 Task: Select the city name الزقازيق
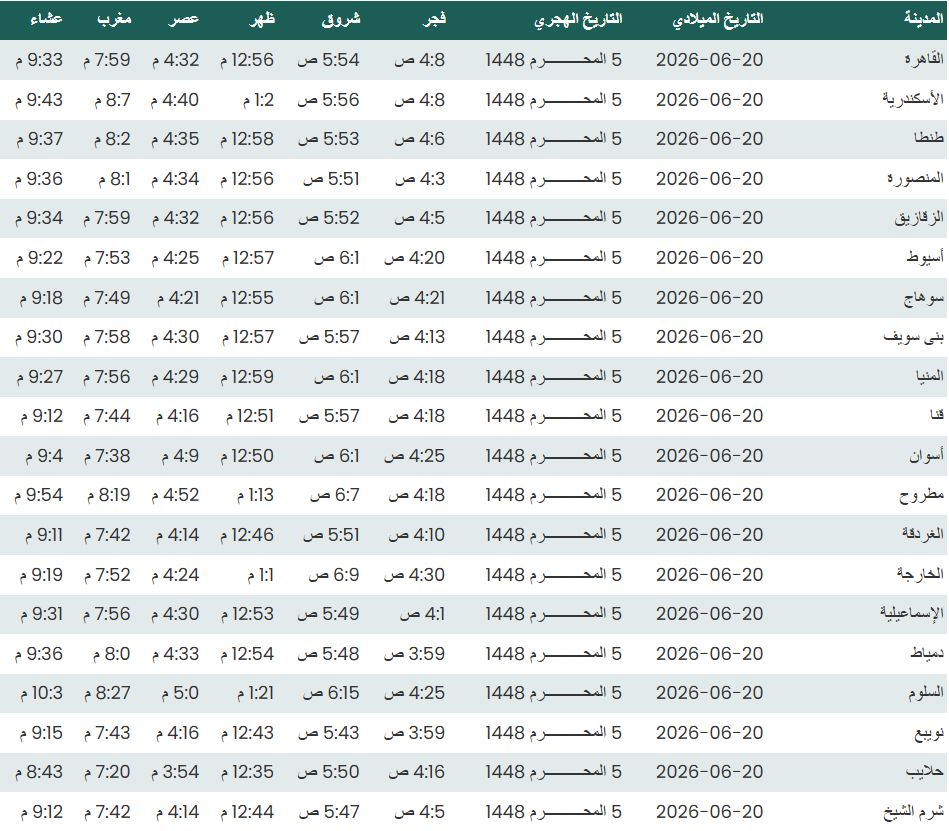[x=919, y=218]
